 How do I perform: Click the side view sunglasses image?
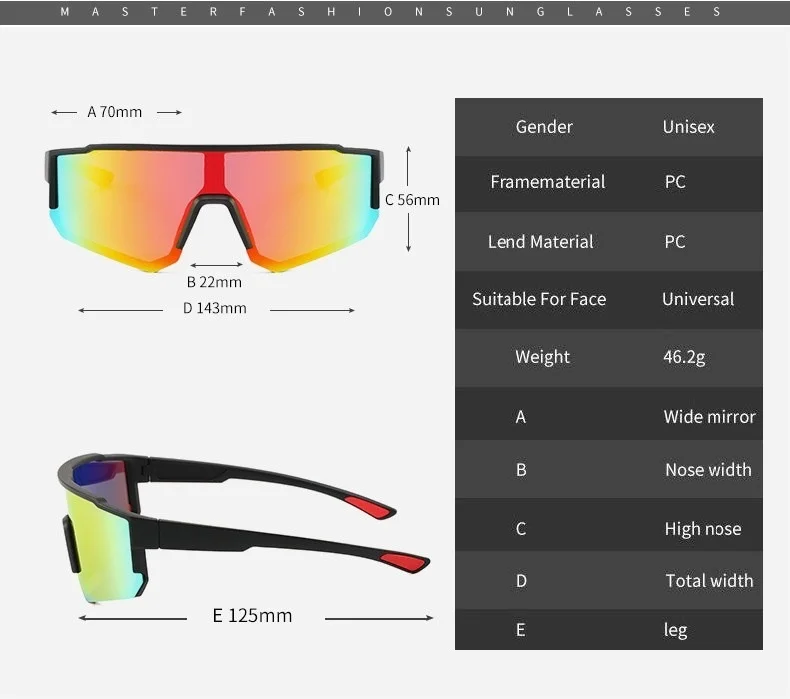pyautogui.click(x=243, y=528)
